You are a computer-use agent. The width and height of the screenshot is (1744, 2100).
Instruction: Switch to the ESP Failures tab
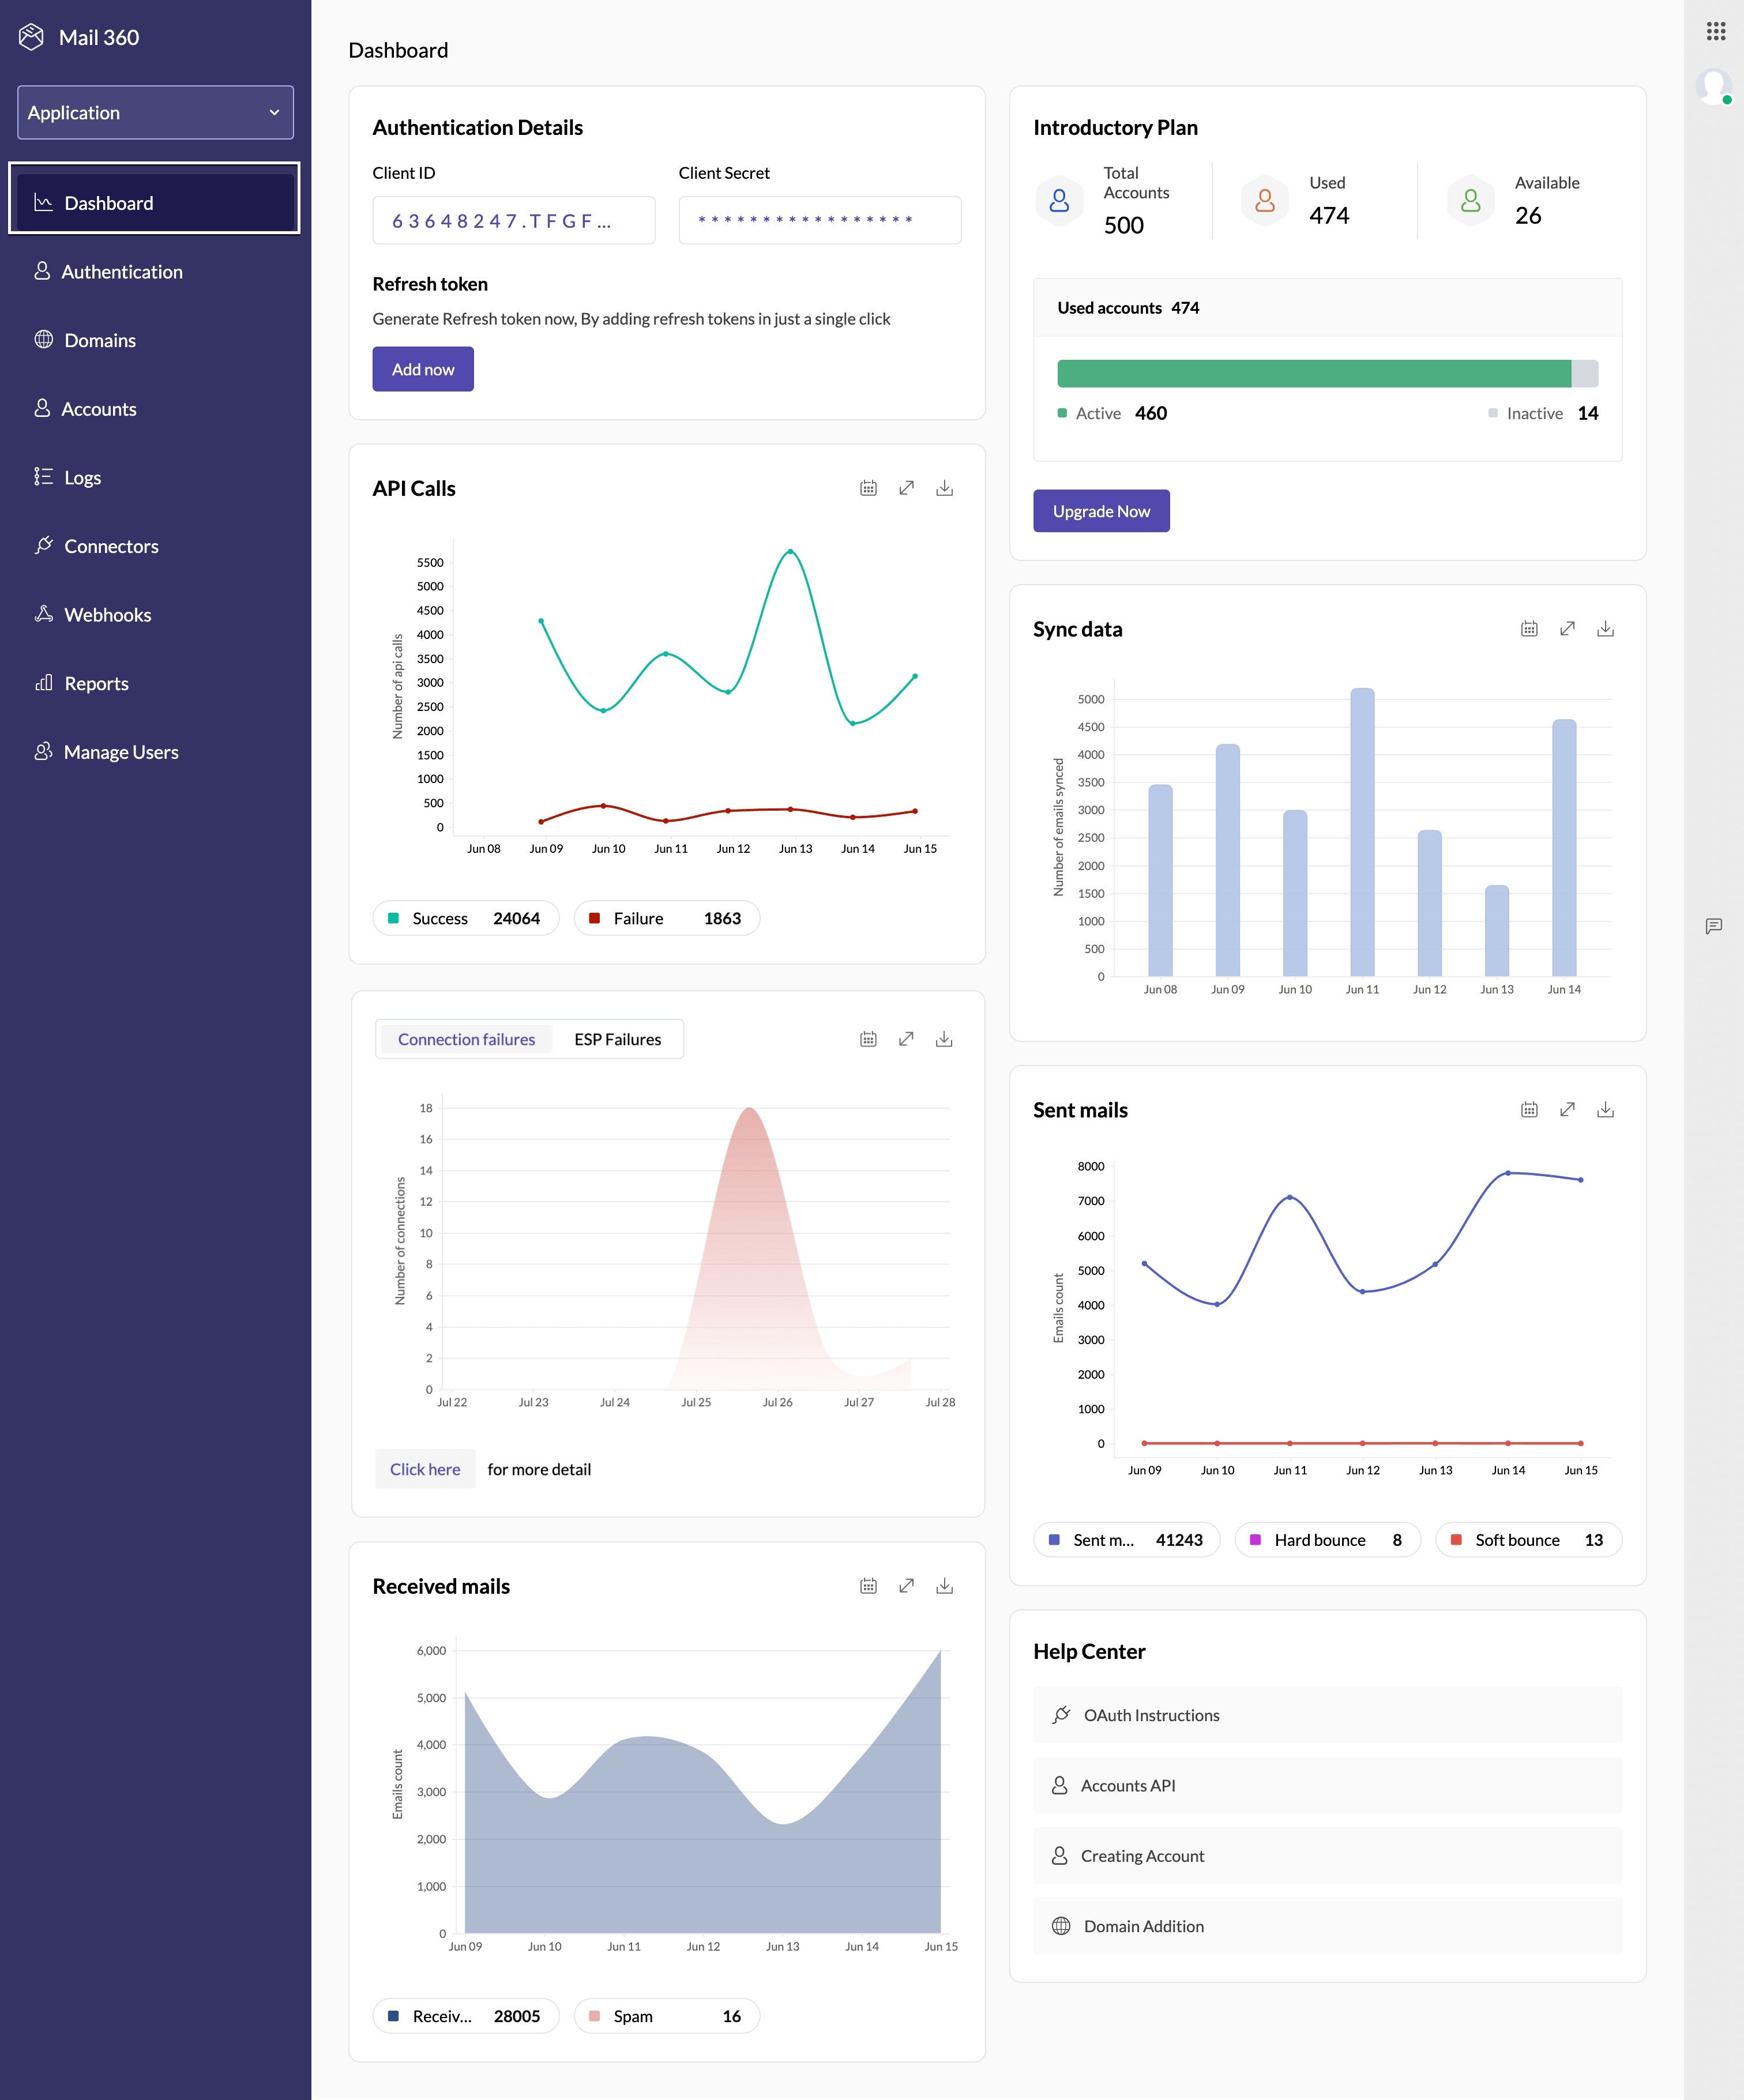617,1039
